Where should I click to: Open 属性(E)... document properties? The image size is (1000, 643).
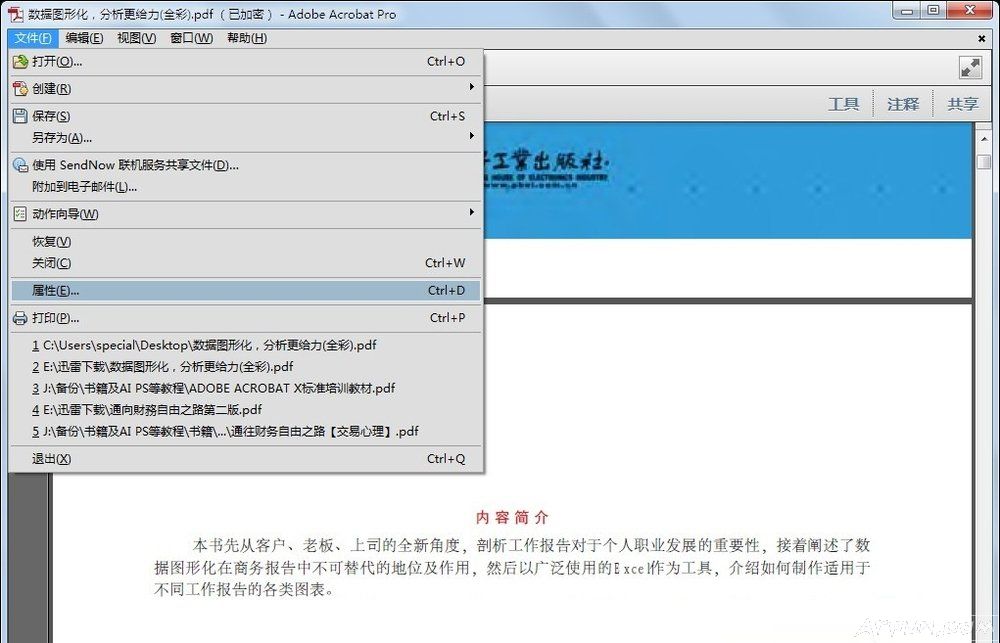[246, 290]
